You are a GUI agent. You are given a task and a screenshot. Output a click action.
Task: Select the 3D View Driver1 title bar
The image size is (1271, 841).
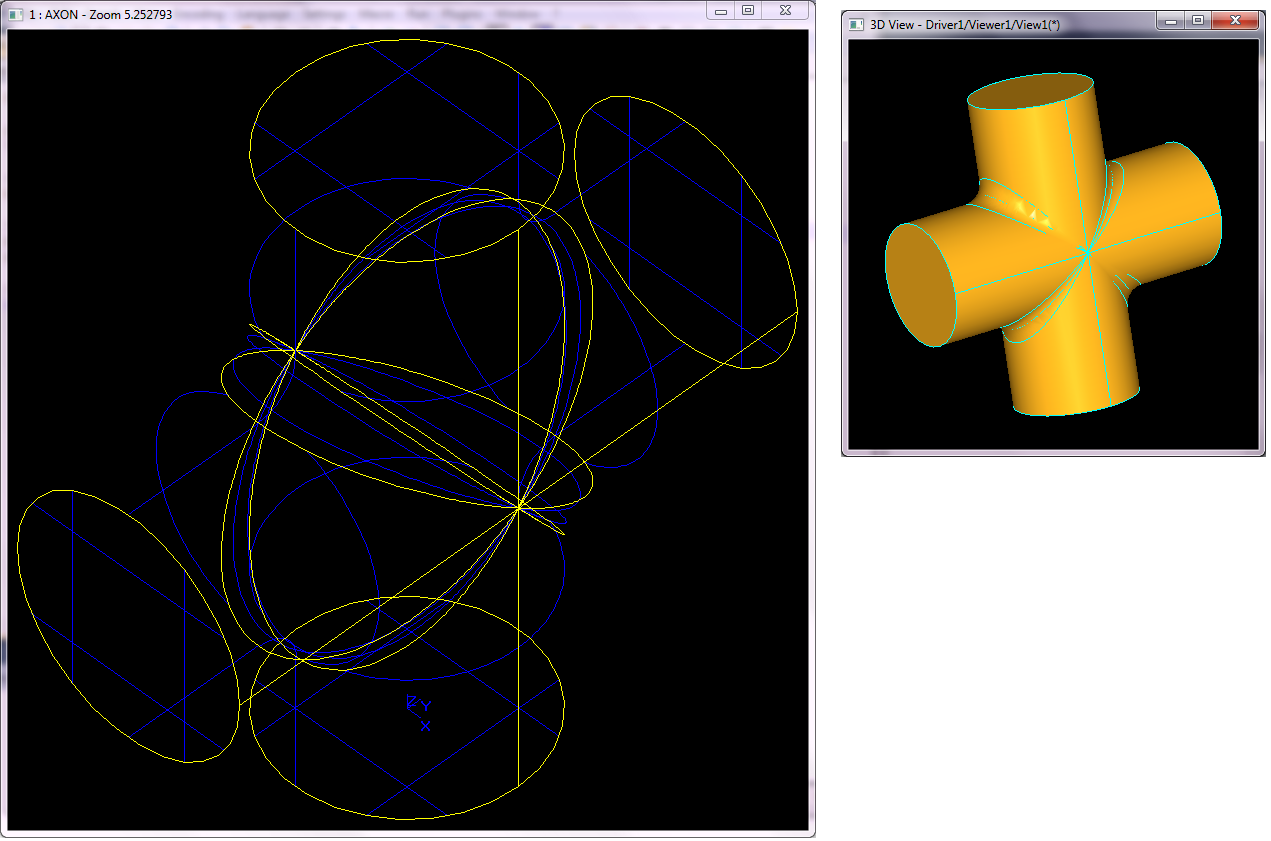[1000, 24]
